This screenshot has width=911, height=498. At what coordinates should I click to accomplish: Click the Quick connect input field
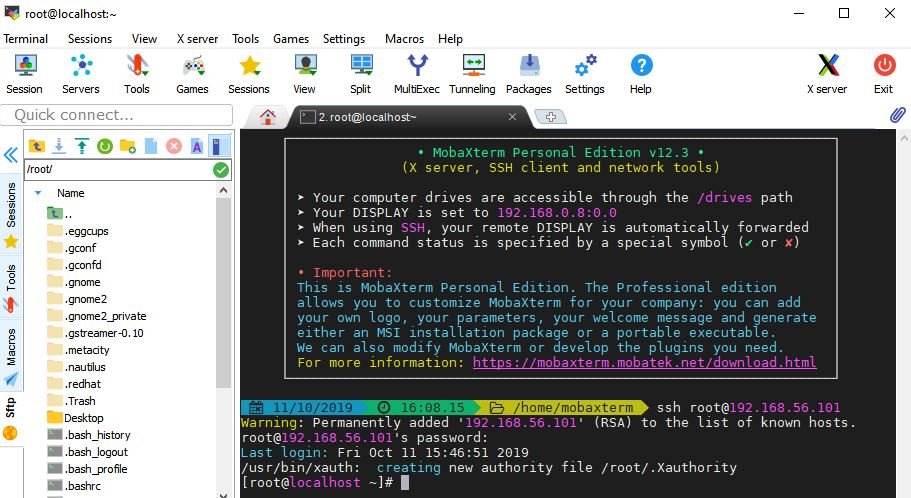pos(117,115)
